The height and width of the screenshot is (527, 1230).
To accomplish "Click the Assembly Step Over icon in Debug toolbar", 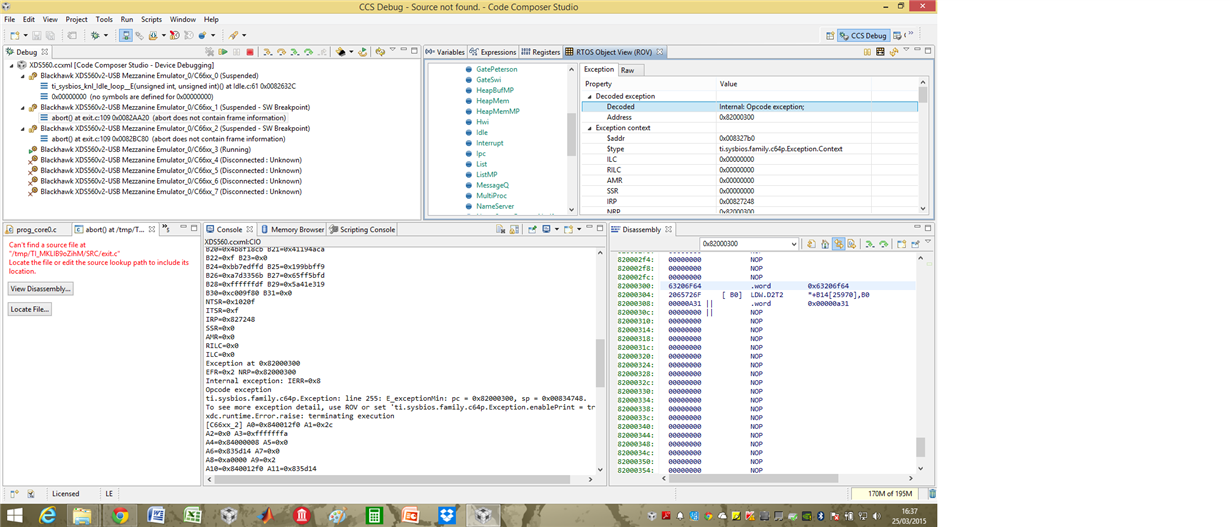I will tap(309, 52).
